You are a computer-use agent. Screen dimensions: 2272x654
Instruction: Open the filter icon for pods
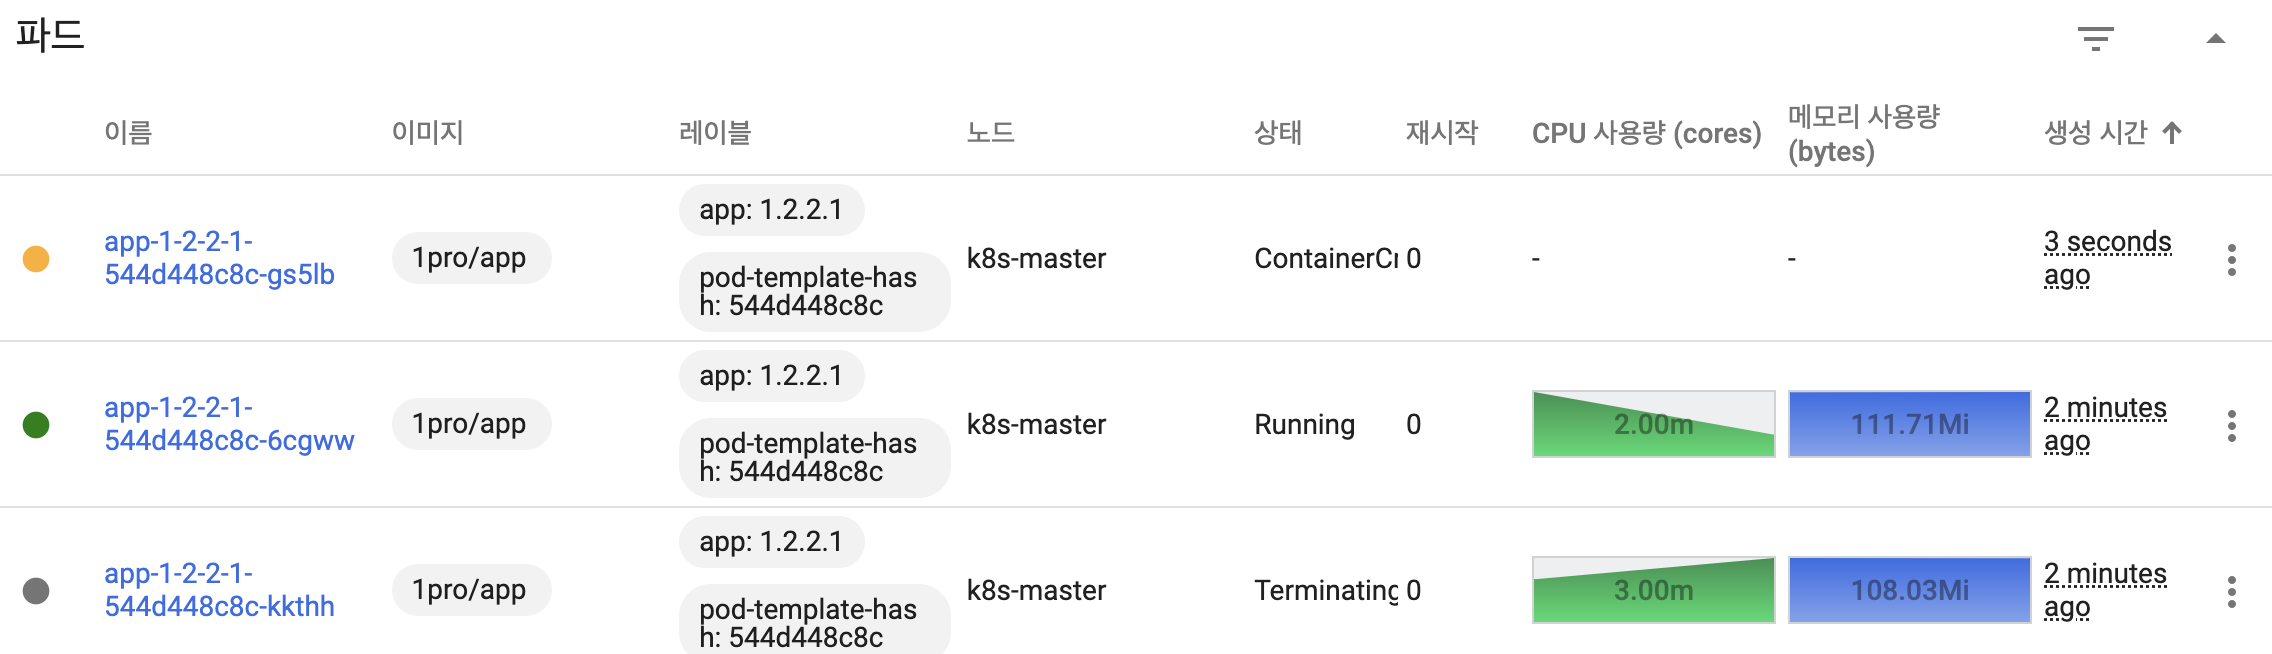click(2095, 39)
